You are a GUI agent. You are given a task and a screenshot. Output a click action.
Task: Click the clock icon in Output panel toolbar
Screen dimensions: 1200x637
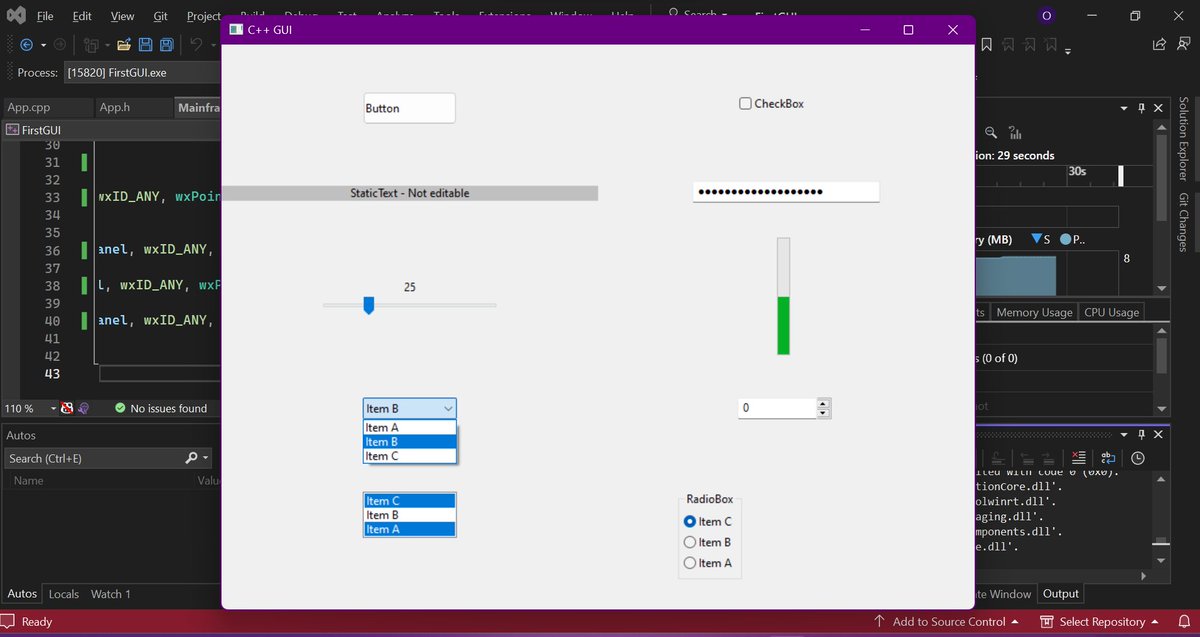pyautogui.click(x=1138, y=457)
